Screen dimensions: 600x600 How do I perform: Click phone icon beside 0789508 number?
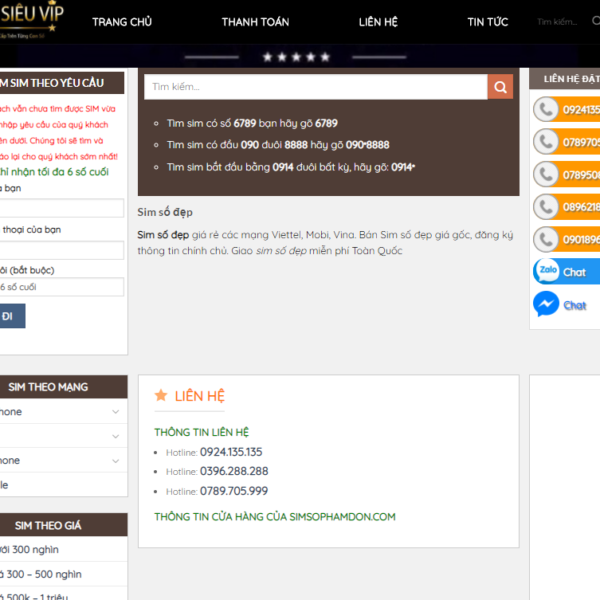(x=546, y=175)
